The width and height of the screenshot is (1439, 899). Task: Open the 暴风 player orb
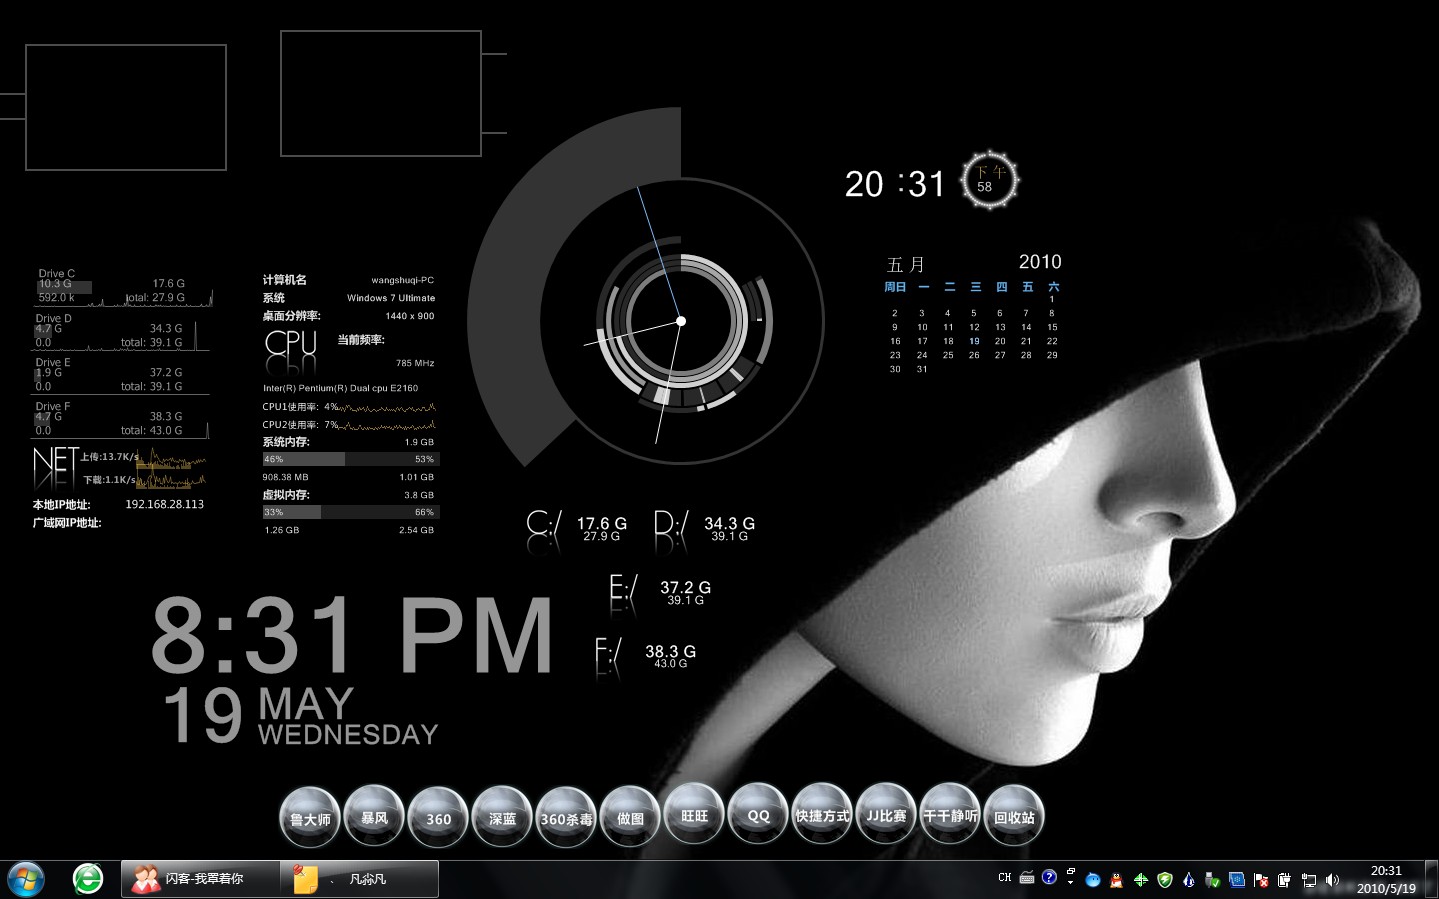374,817
